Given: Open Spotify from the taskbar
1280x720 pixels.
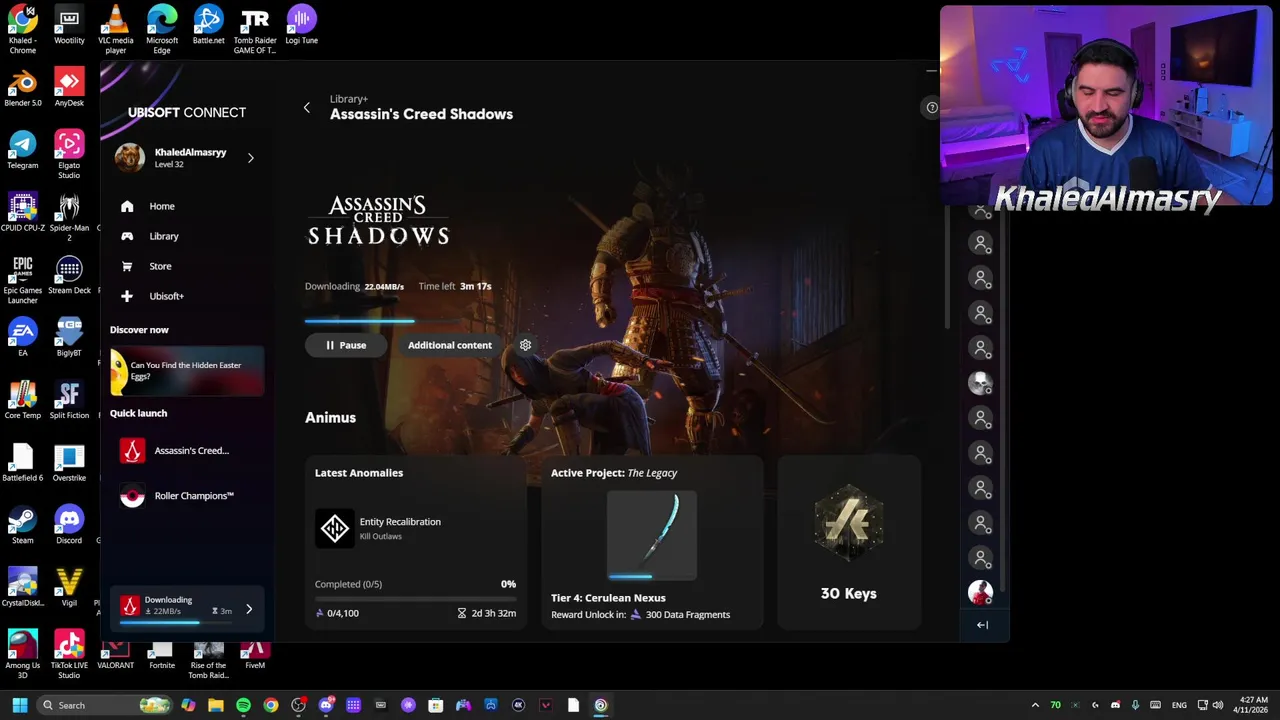Looking at the screenshot, I should 243,705.
